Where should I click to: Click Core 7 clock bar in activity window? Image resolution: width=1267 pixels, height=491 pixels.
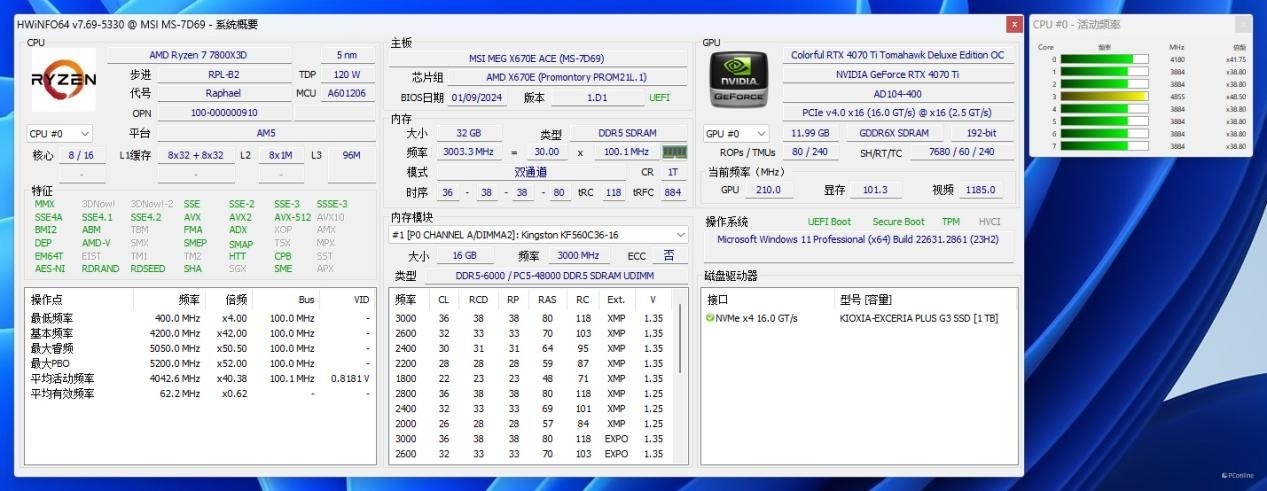(1104, 146)
